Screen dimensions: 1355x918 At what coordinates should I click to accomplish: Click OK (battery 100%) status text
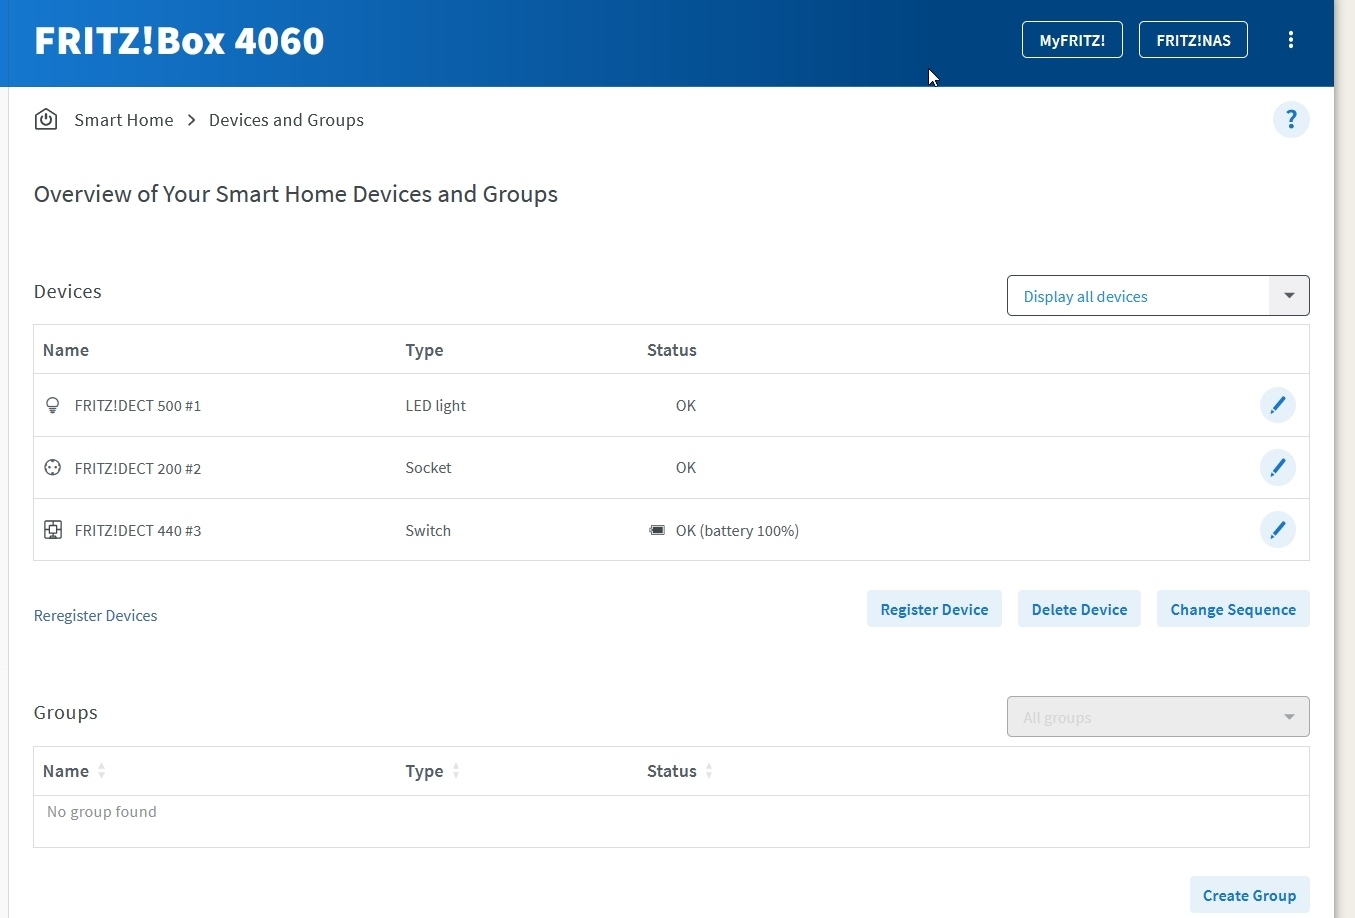click(x=738, y=531)
